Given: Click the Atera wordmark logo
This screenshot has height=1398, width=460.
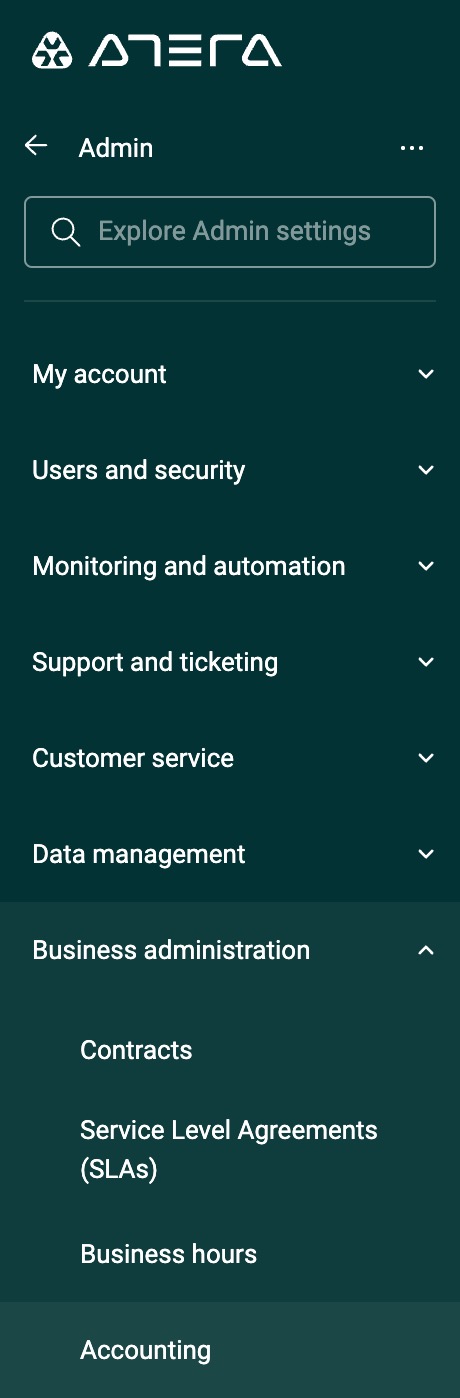Looking at the screenshot, I should pos(186,50).
